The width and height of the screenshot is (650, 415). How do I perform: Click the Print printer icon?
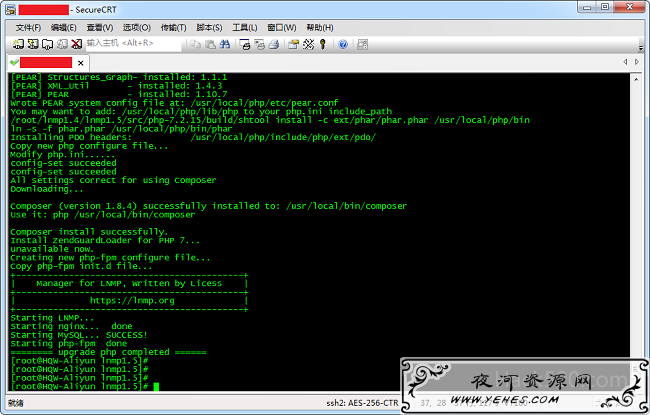pos(274,44)
